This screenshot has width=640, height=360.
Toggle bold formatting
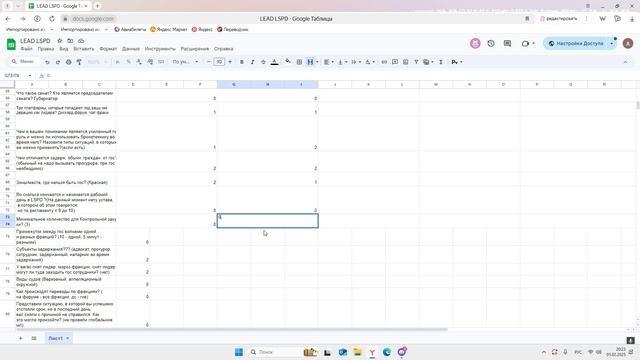pyautogui.click(x=242, y=62)
